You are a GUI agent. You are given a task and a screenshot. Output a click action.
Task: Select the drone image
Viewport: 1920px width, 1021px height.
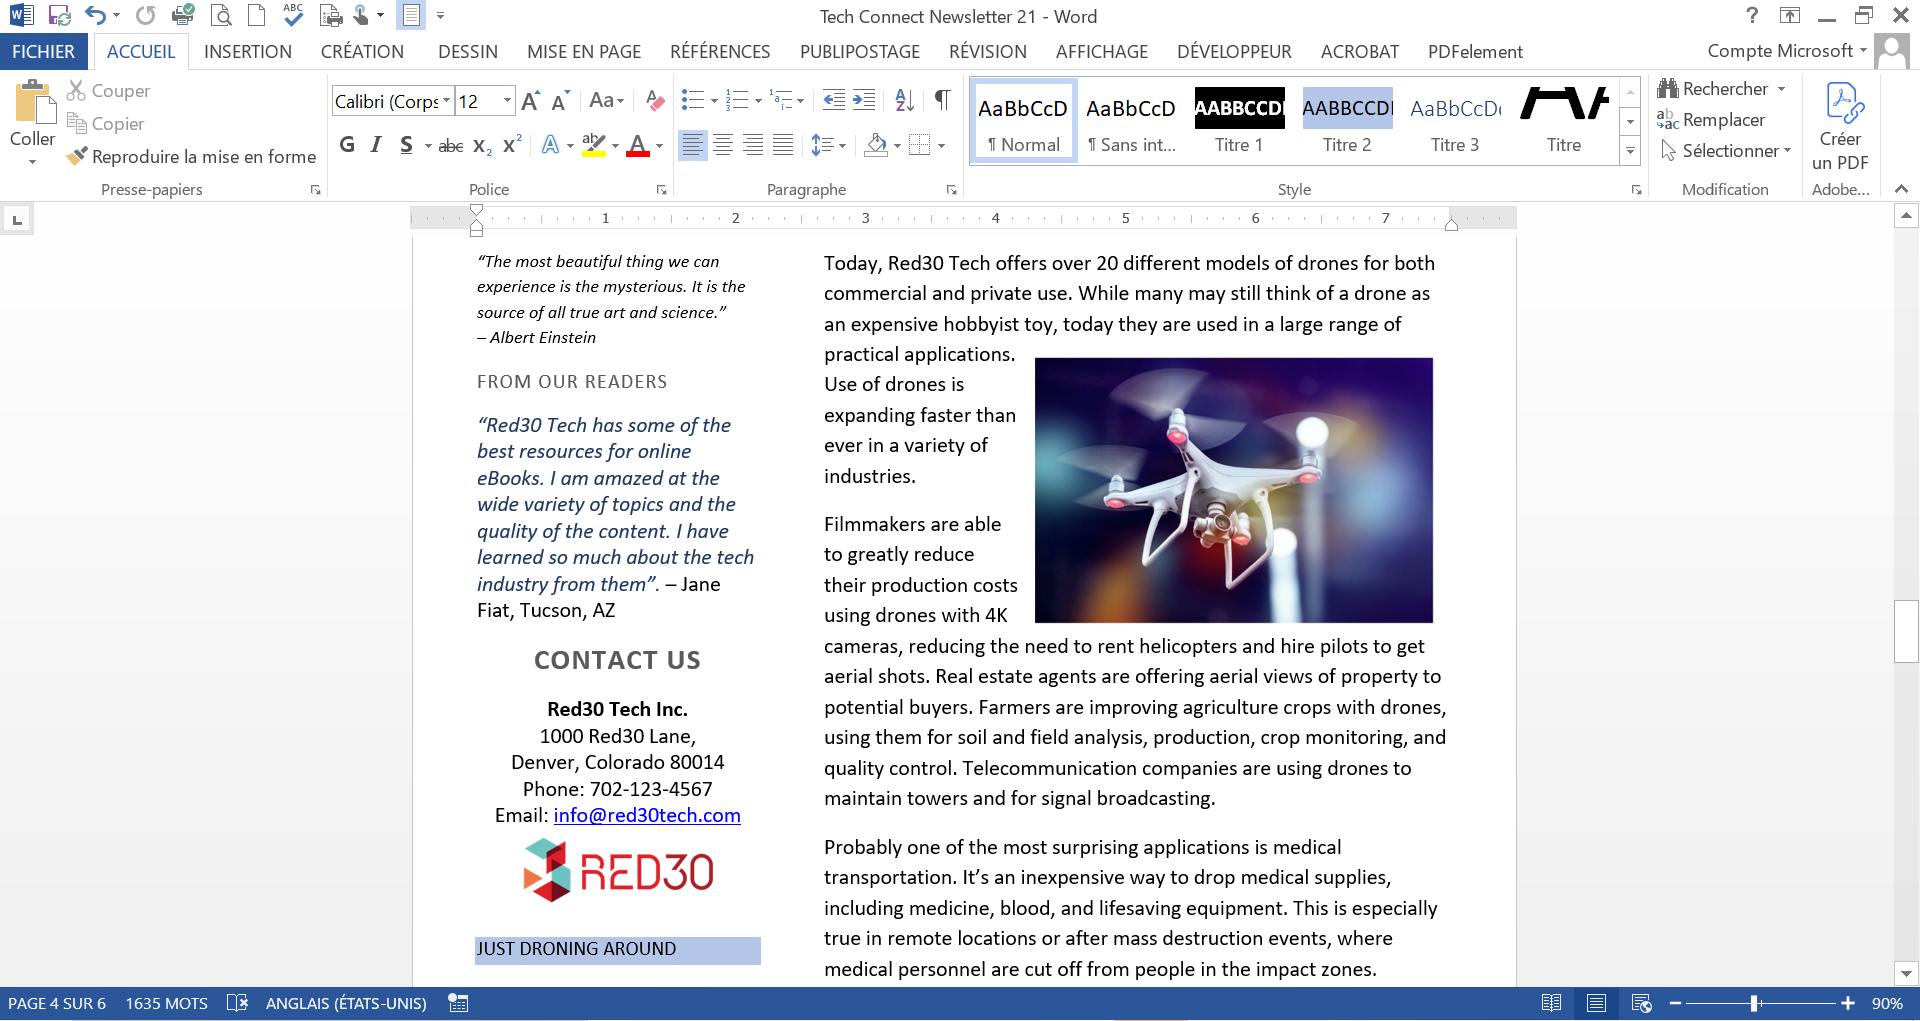click(x=1233, y=490)
